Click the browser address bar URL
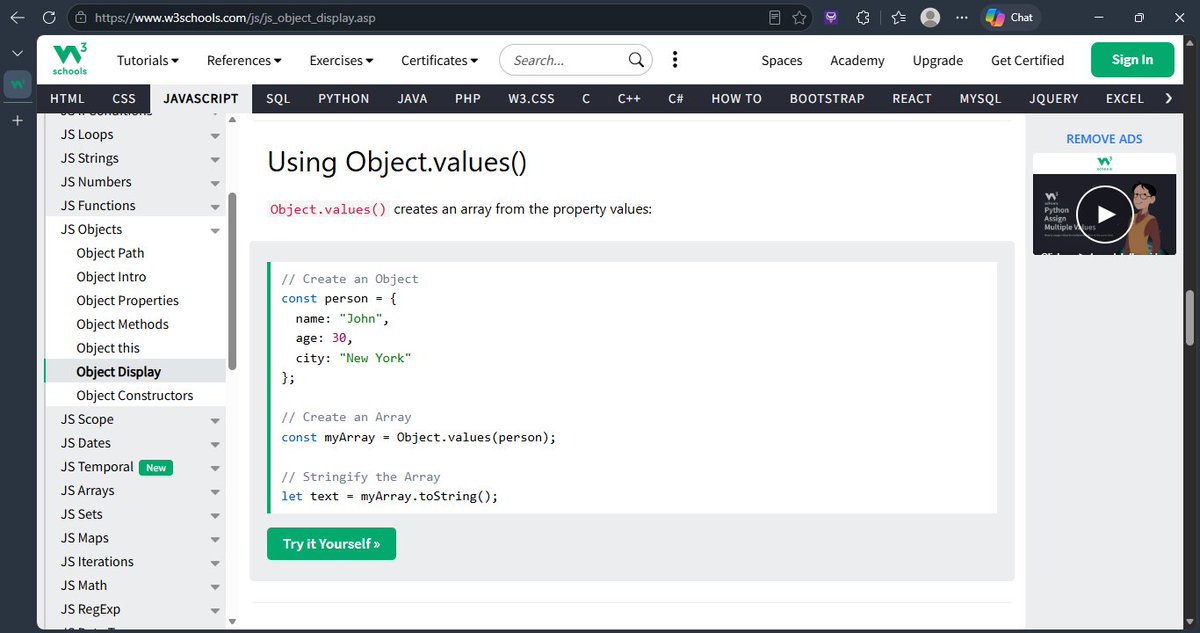 236,18
